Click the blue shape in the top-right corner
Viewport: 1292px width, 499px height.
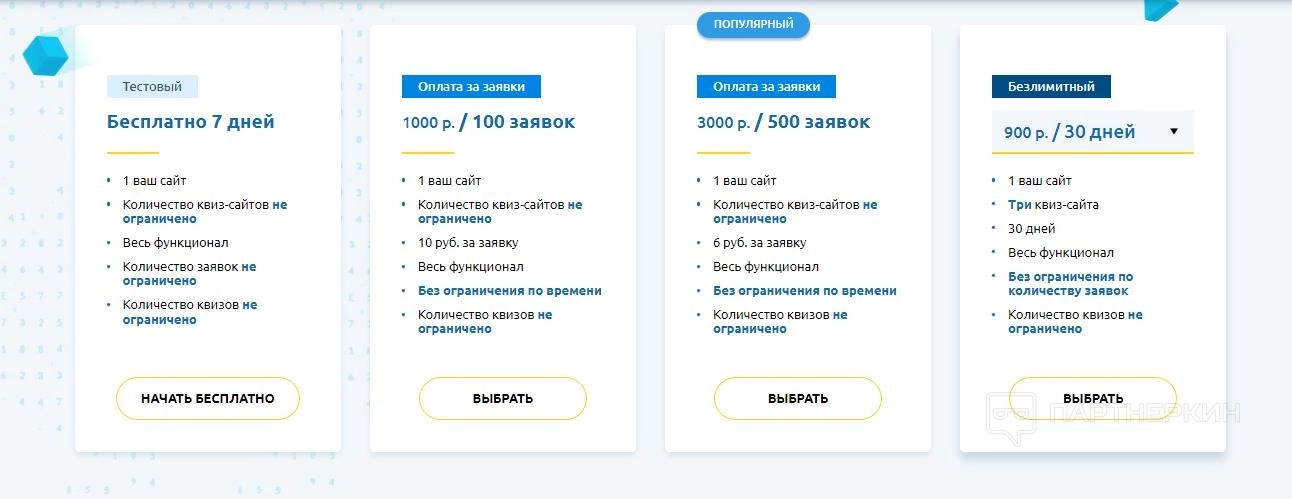1160,9
